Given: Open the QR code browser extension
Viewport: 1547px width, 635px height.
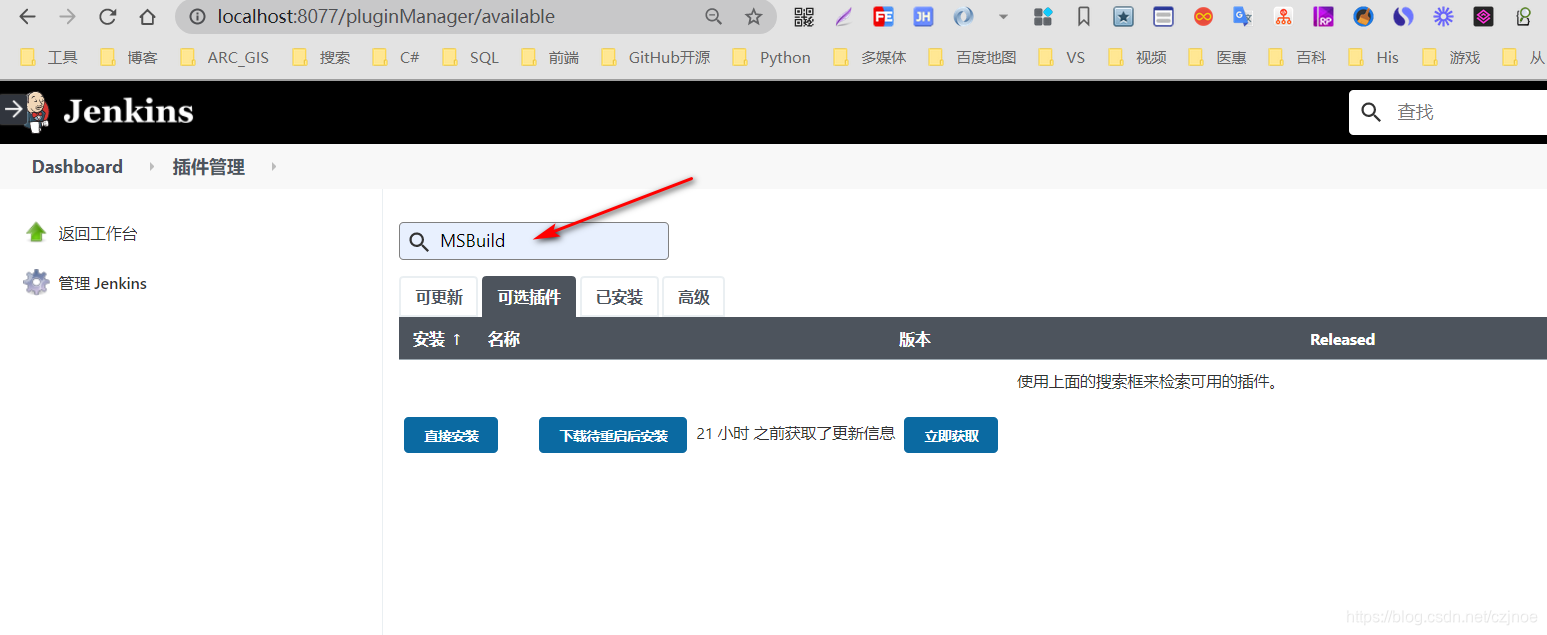Looking at the screenshot, I should 802,16.
